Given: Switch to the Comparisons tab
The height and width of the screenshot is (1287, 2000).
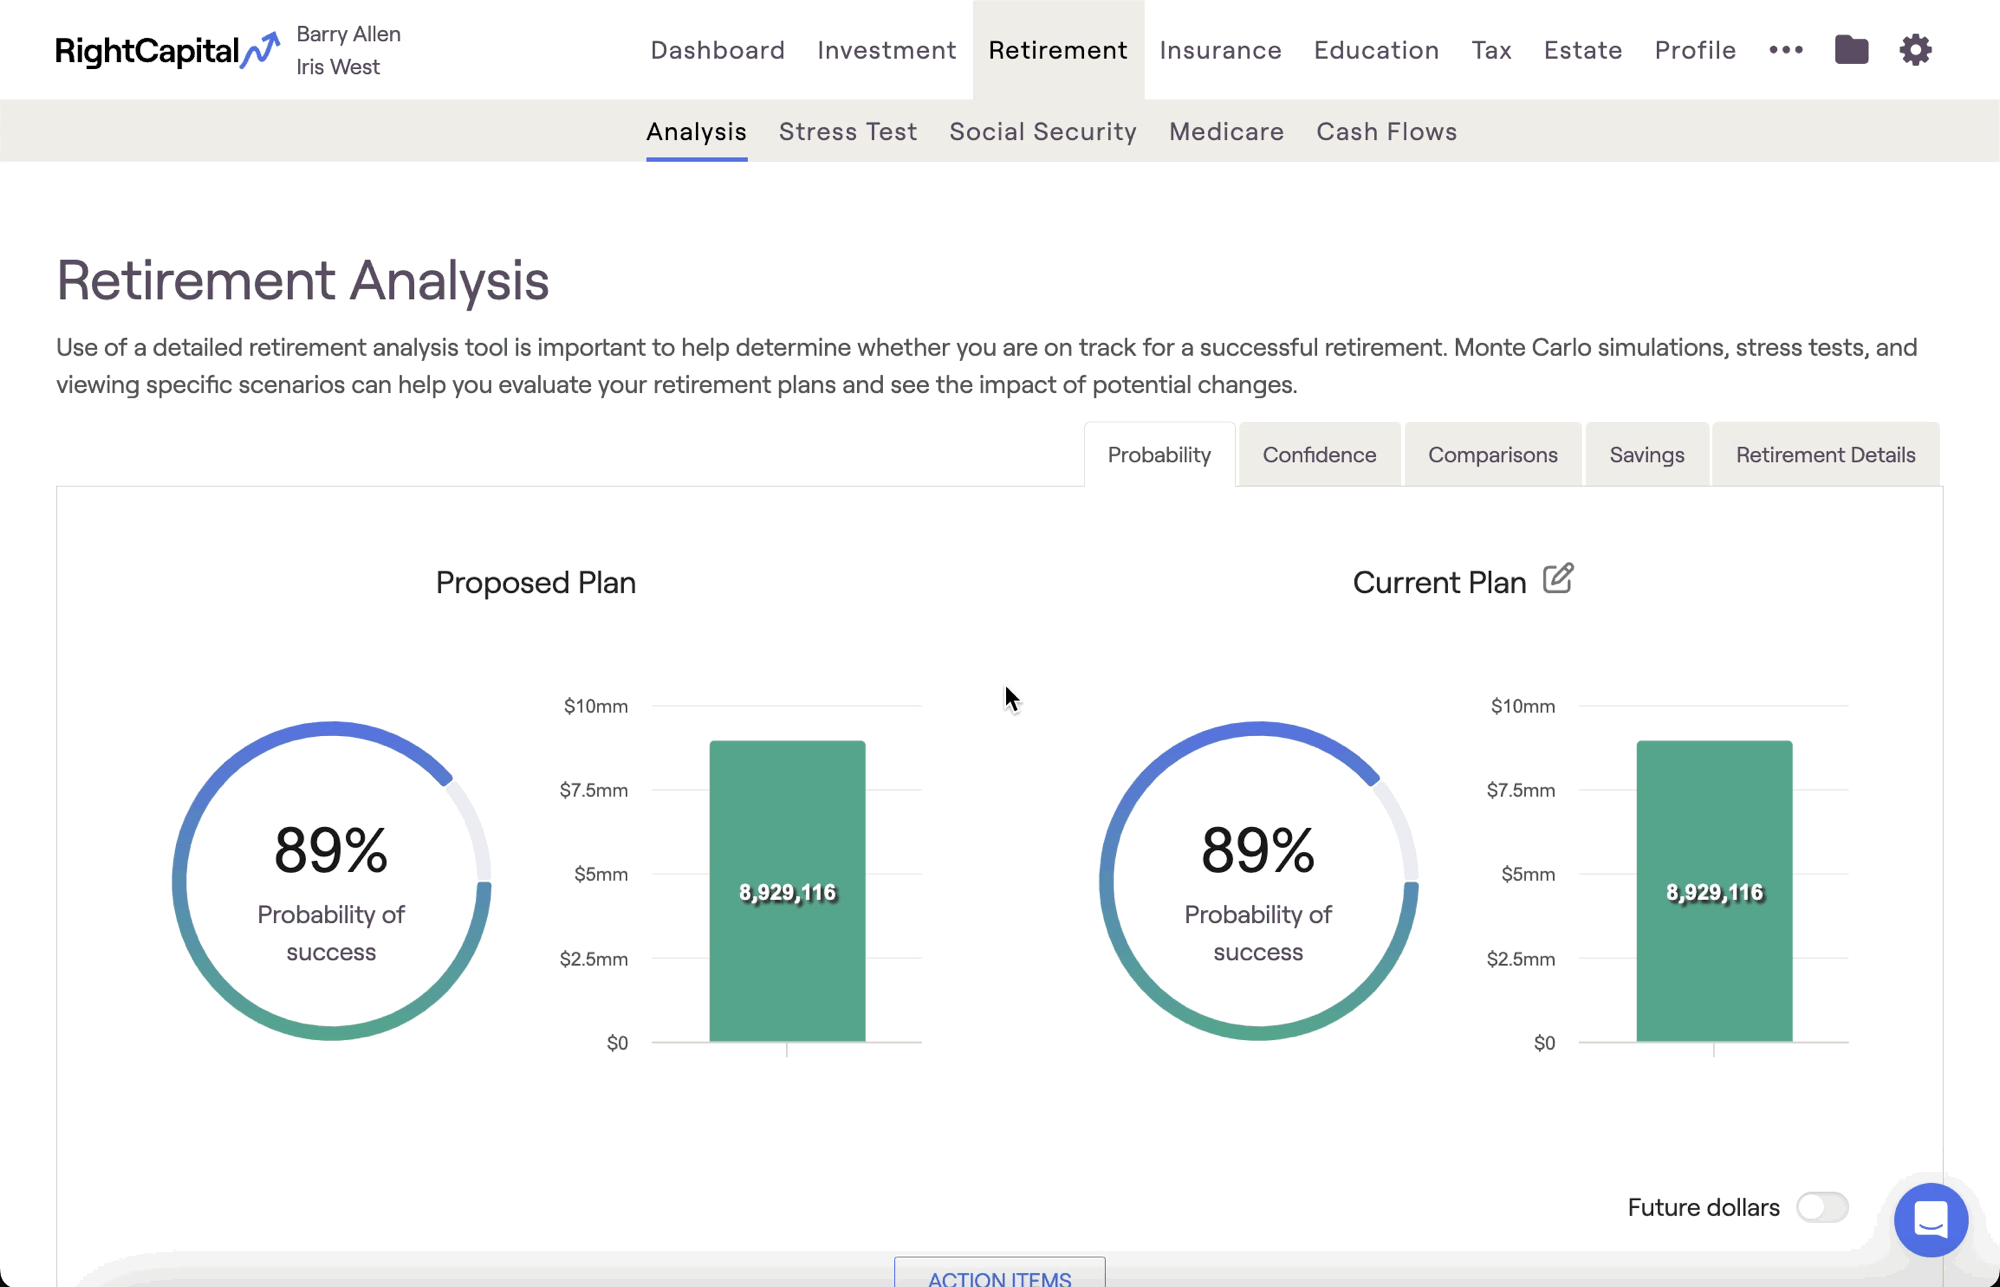Looking at the screenshot, I should coord(1492,455).
